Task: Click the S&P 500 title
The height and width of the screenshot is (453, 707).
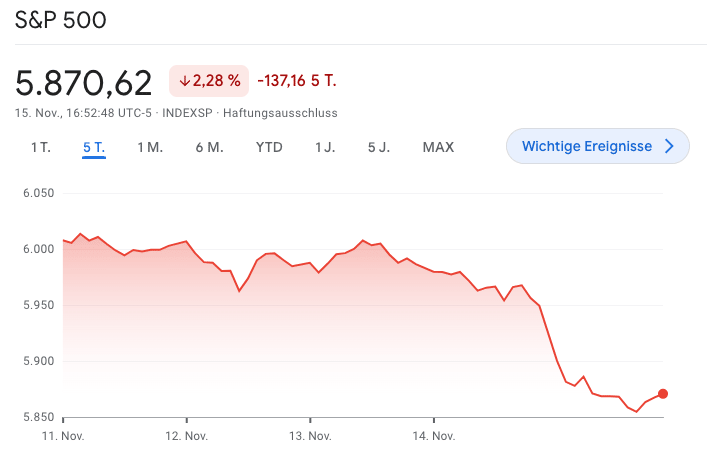Action: [60, 20]
